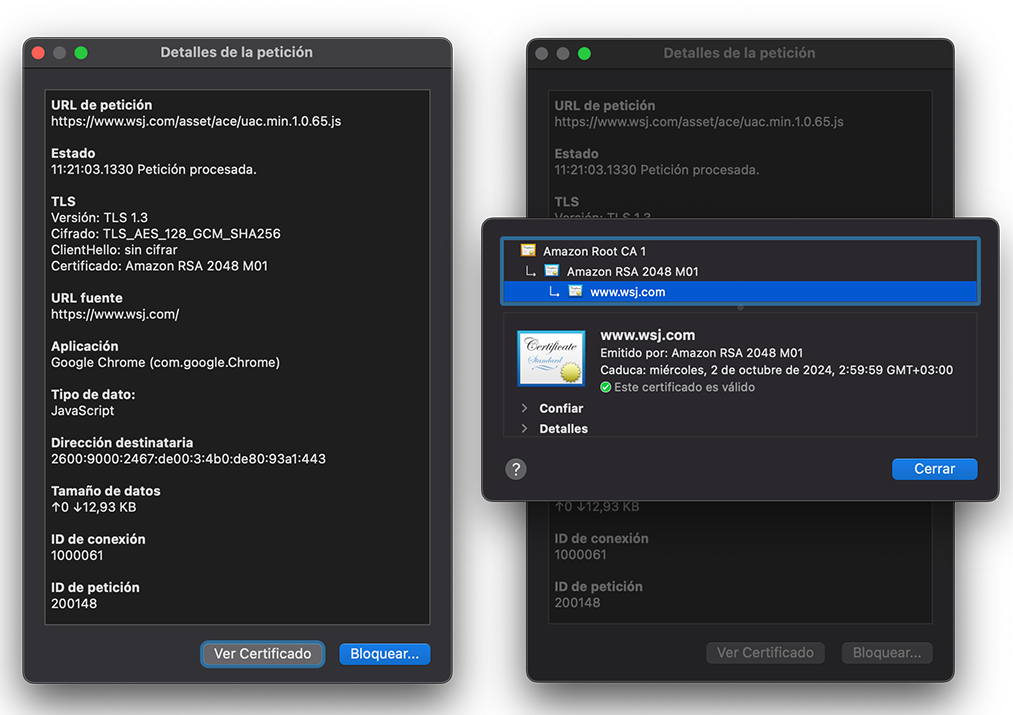
Task: Expand the Detalles section
Action: pyautogui.click(x=525, y=428)
